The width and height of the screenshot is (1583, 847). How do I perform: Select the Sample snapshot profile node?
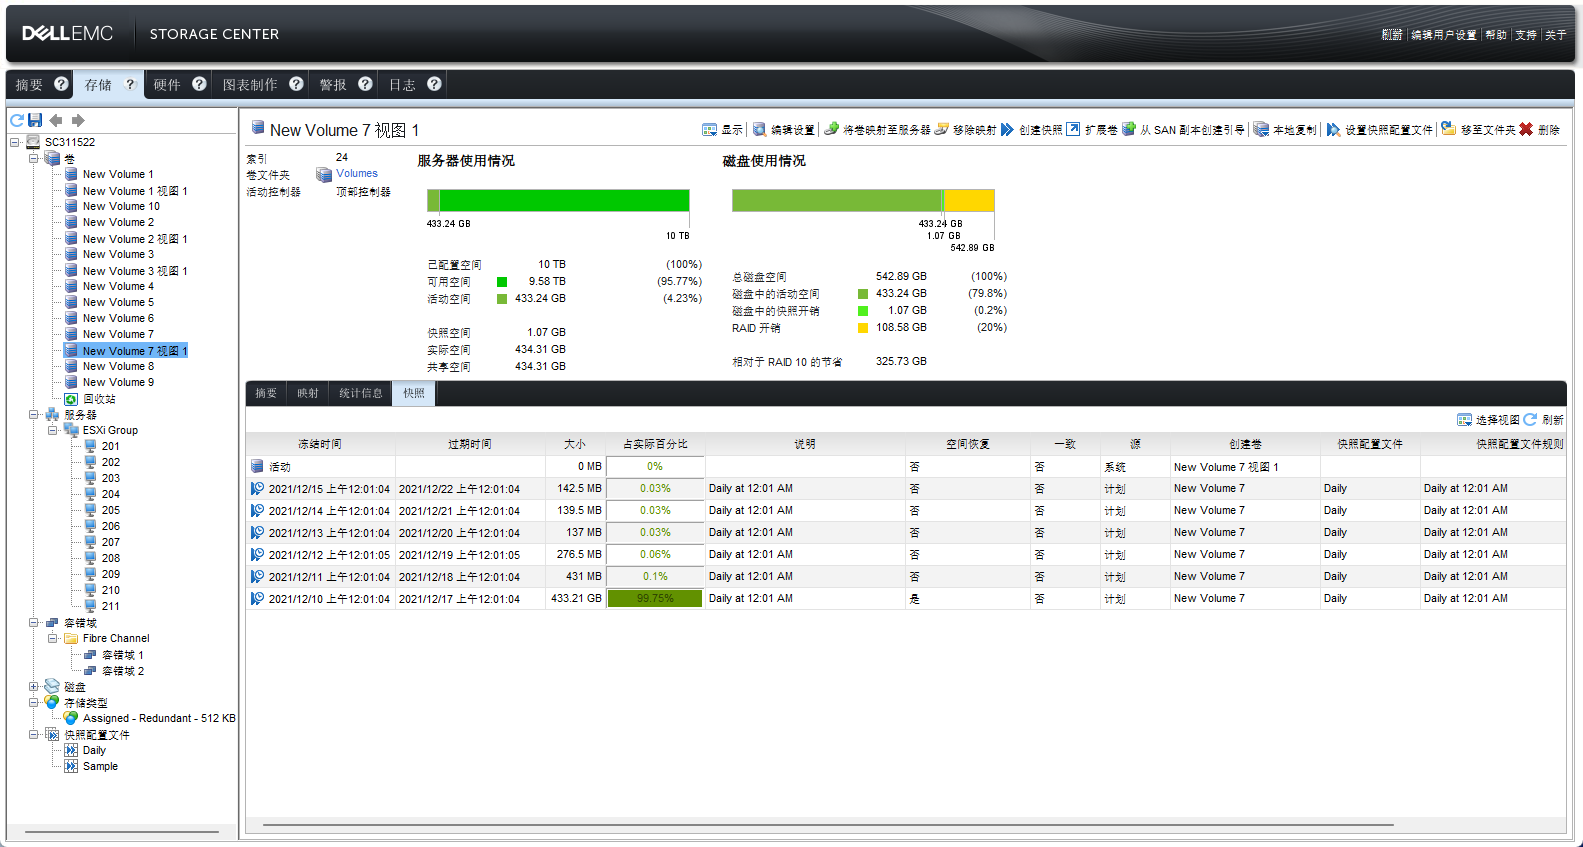coord(100,766)
